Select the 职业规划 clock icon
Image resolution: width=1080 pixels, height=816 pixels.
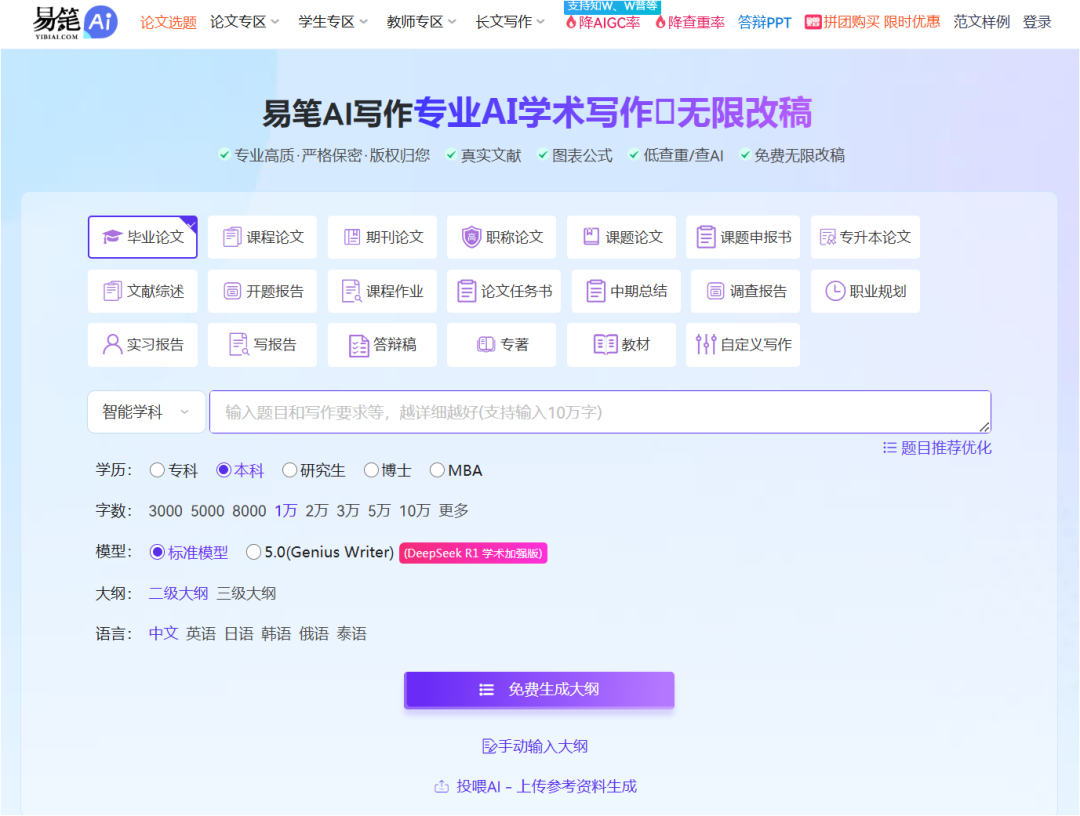coord(835,291)
